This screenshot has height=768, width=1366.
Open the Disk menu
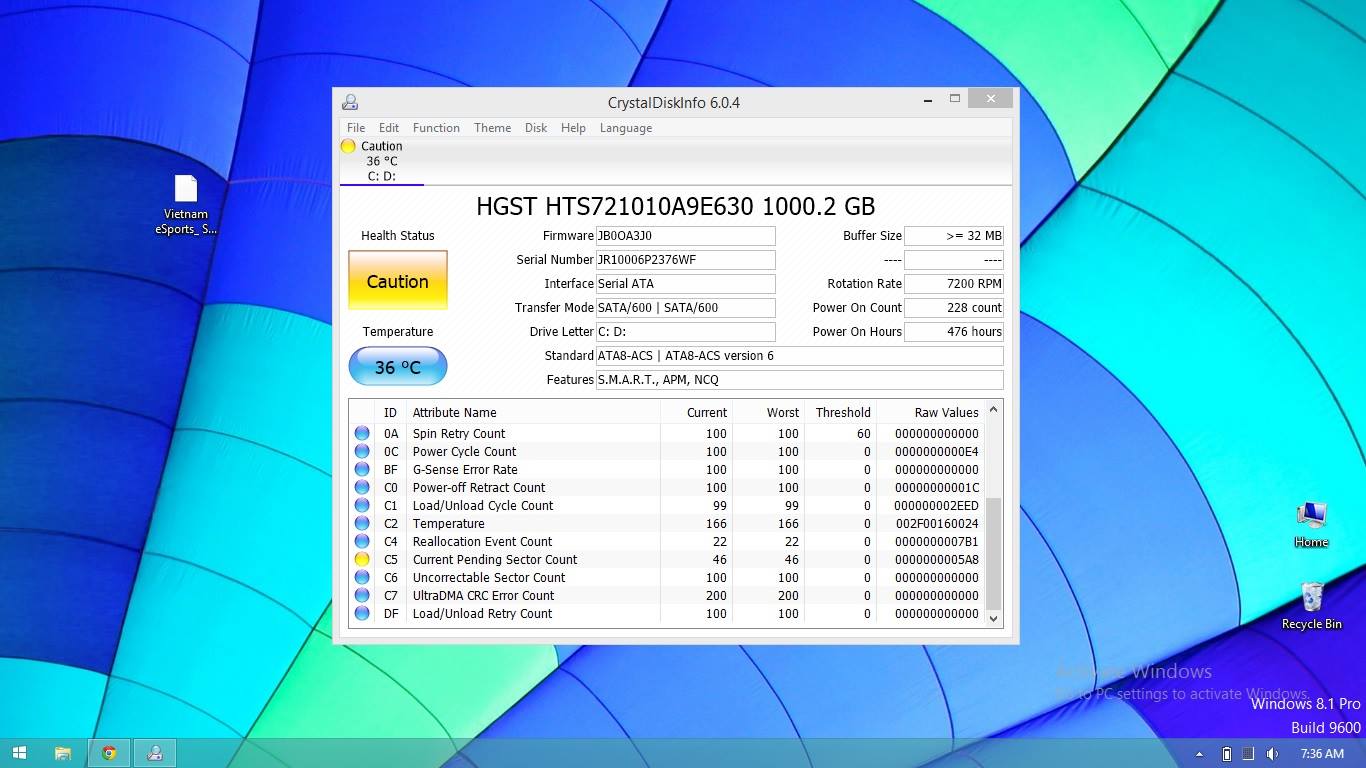[536, 128]
